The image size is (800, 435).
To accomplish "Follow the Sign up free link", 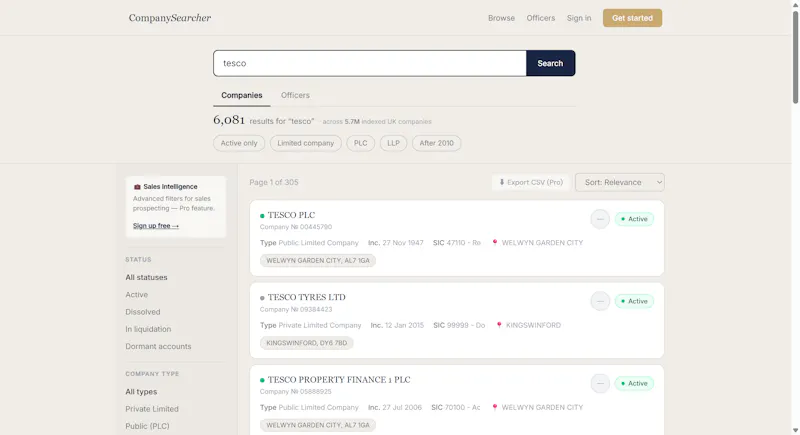I will pos(156,225).
